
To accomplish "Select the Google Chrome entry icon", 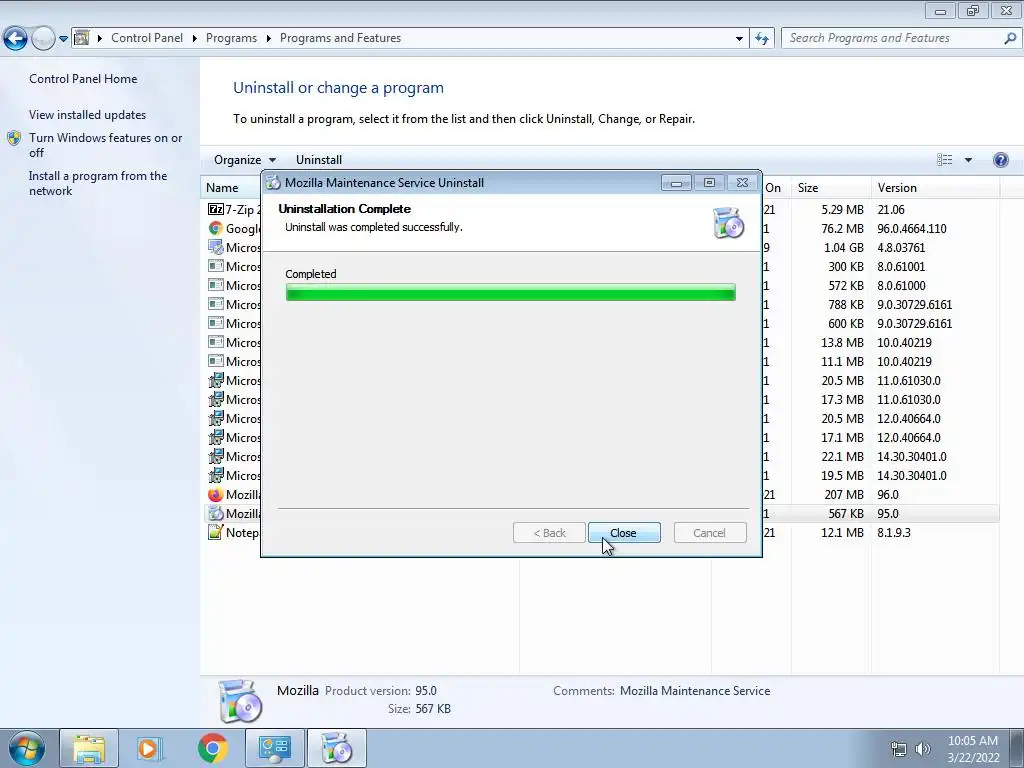I will tap(216, 229).
